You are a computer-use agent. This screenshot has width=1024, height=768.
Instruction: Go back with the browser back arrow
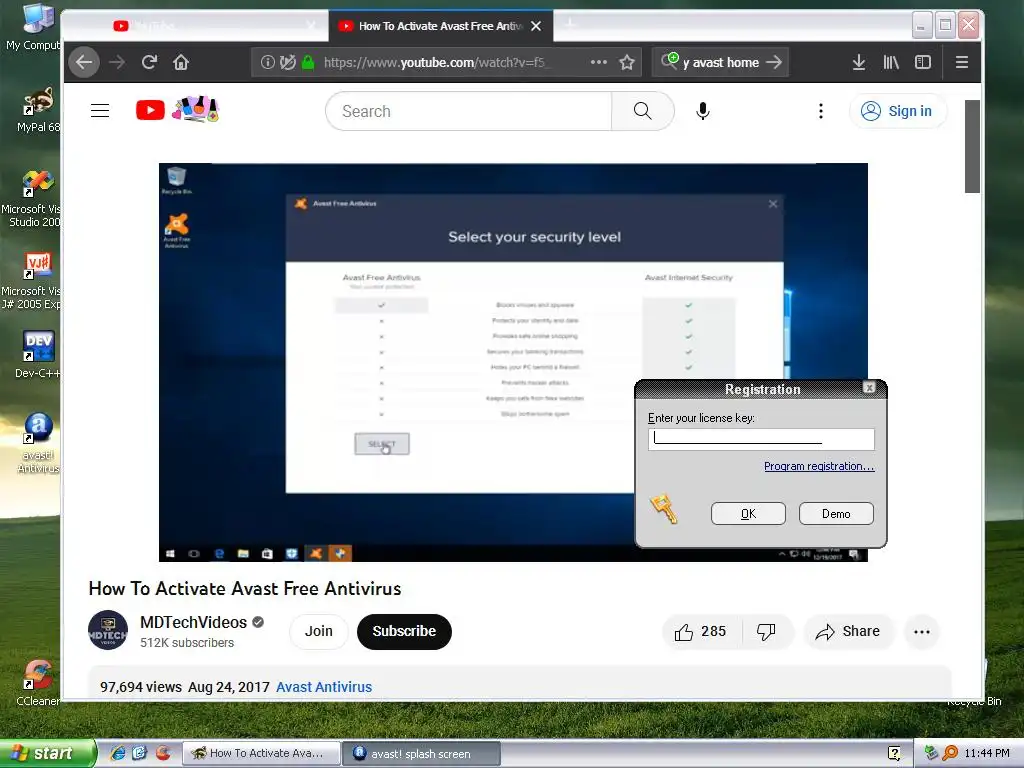click(x=84, y=63)
